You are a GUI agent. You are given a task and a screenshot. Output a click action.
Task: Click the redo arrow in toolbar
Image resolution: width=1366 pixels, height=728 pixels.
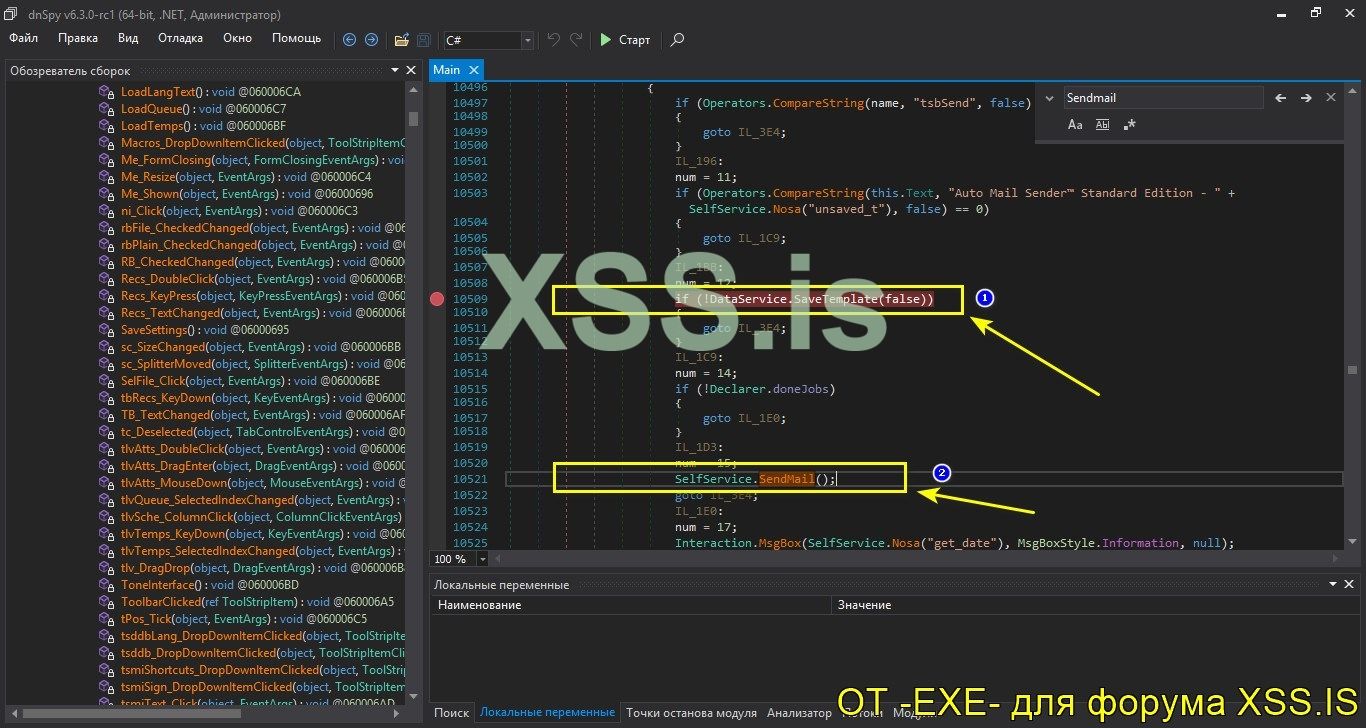tap(576, 40)
